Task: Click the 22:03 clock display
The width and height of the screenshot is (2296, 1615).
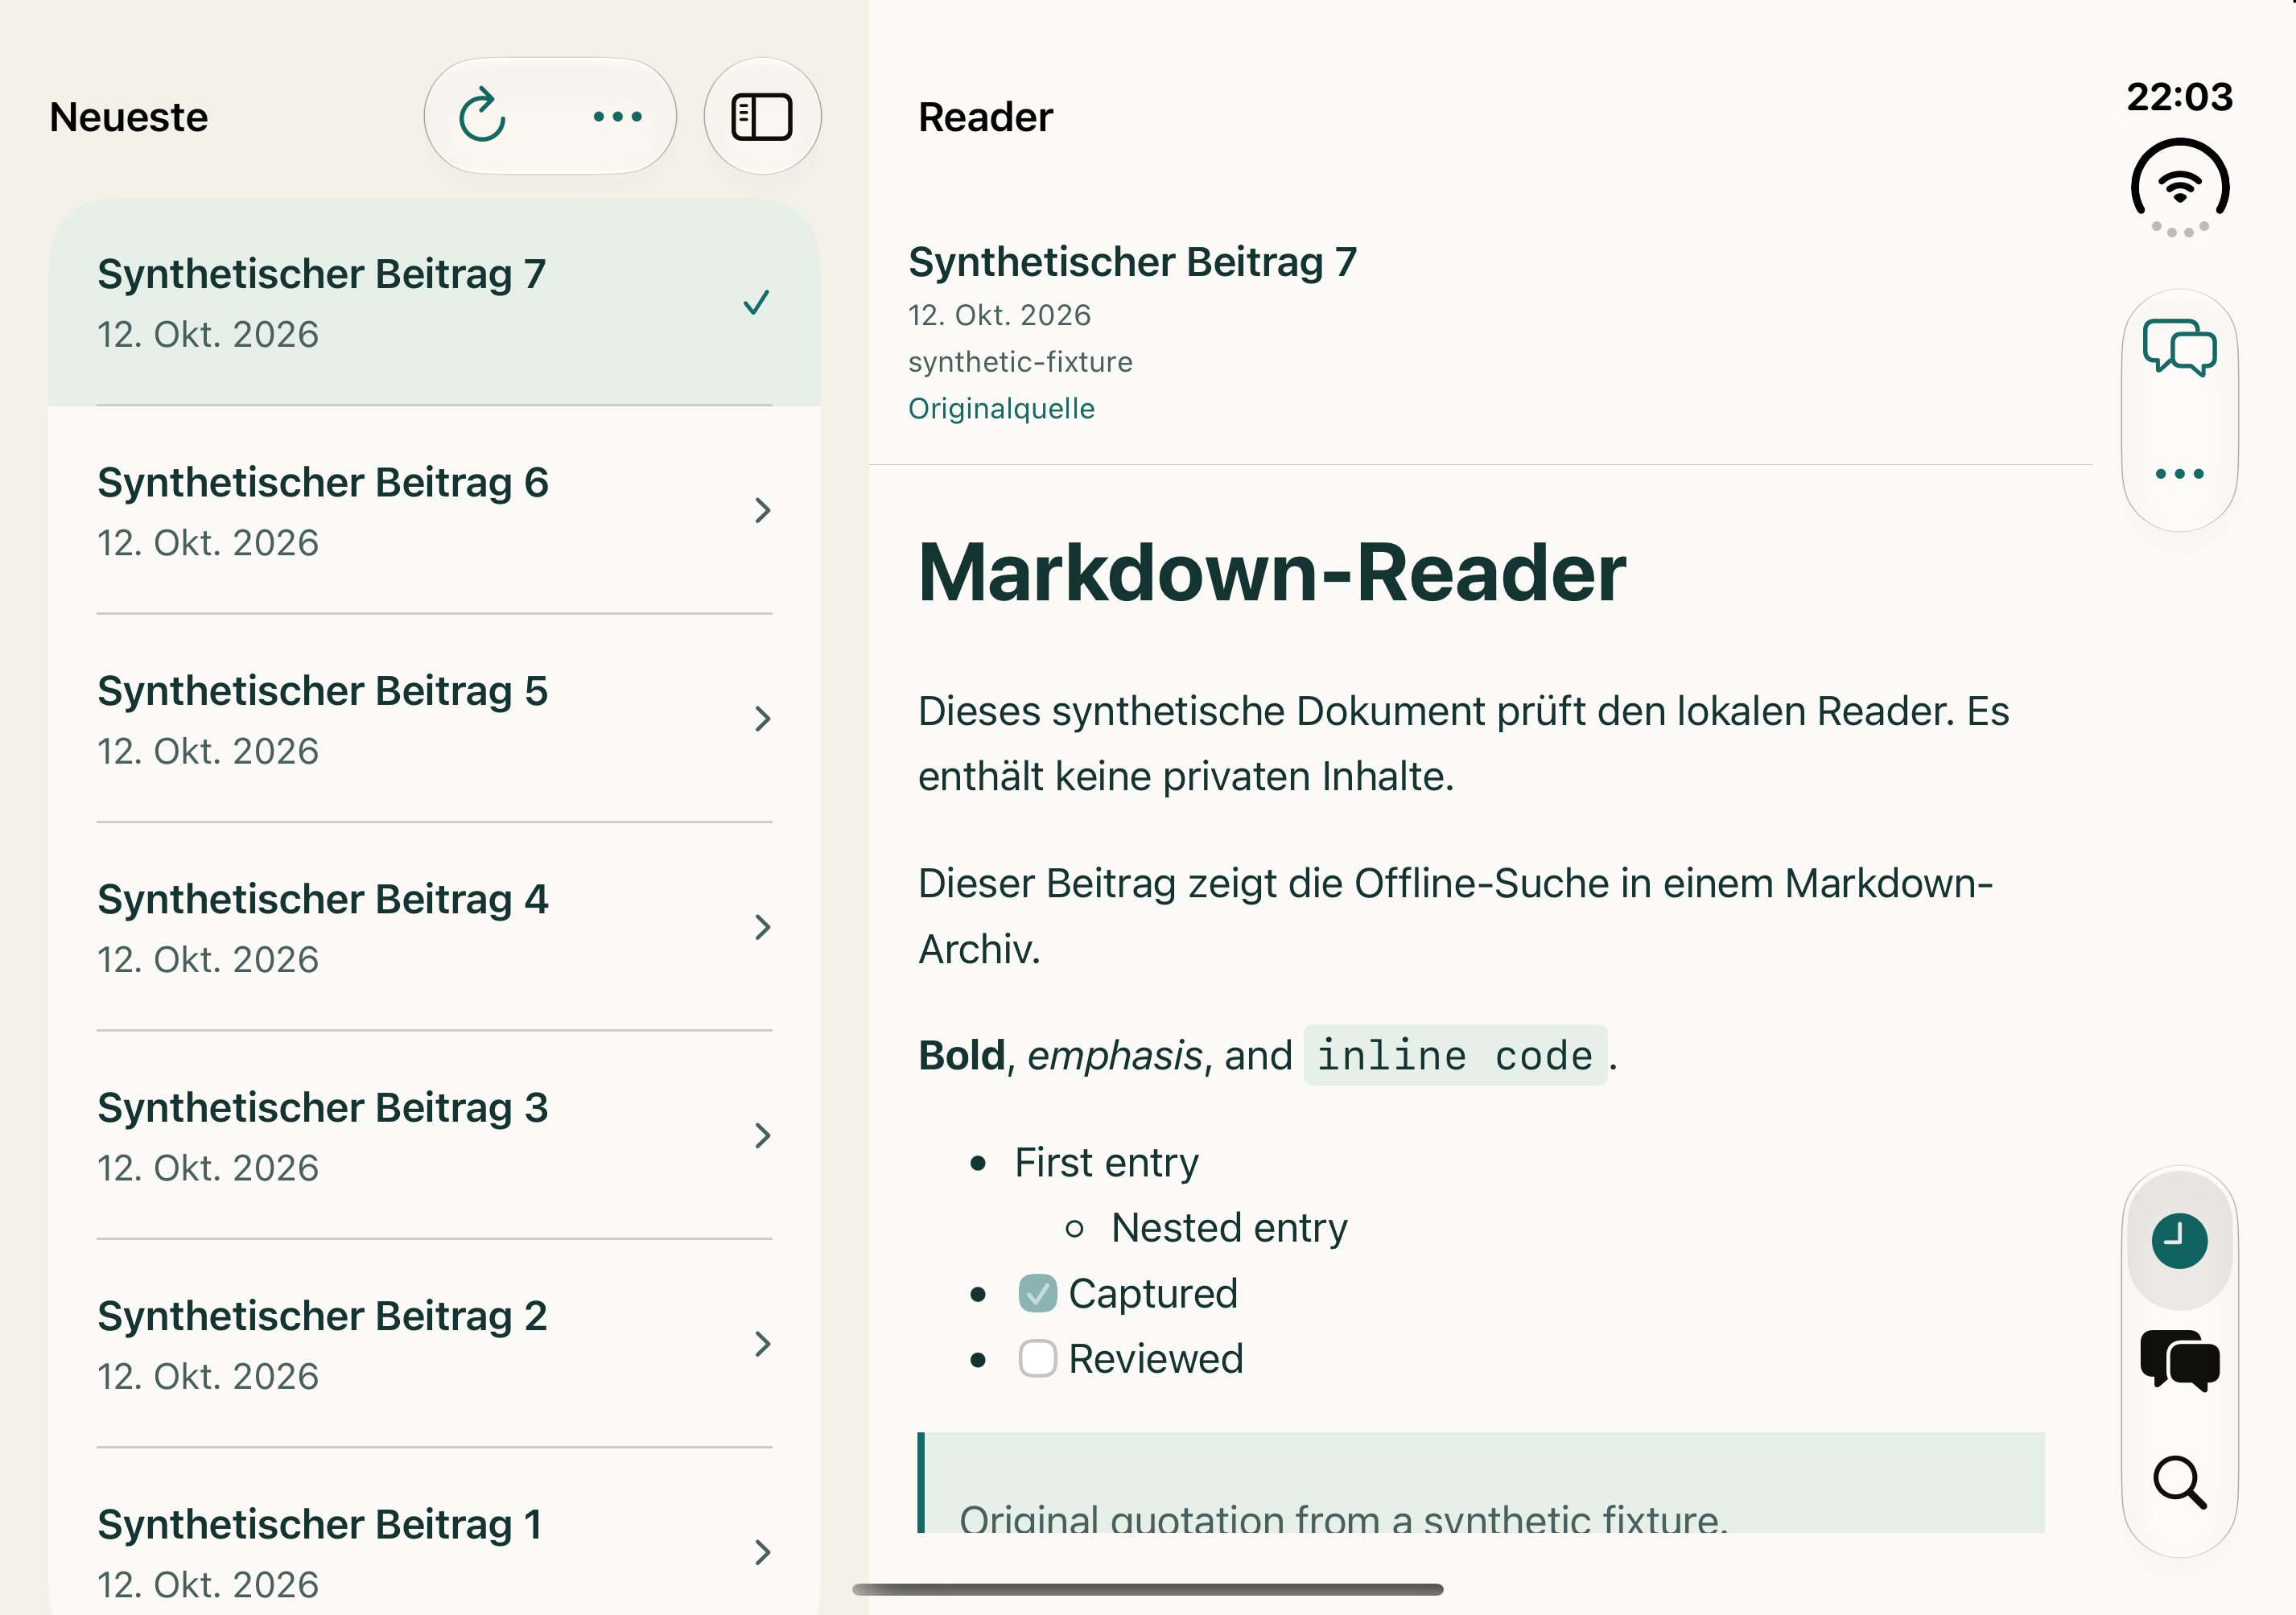Action: point(2179,97)
